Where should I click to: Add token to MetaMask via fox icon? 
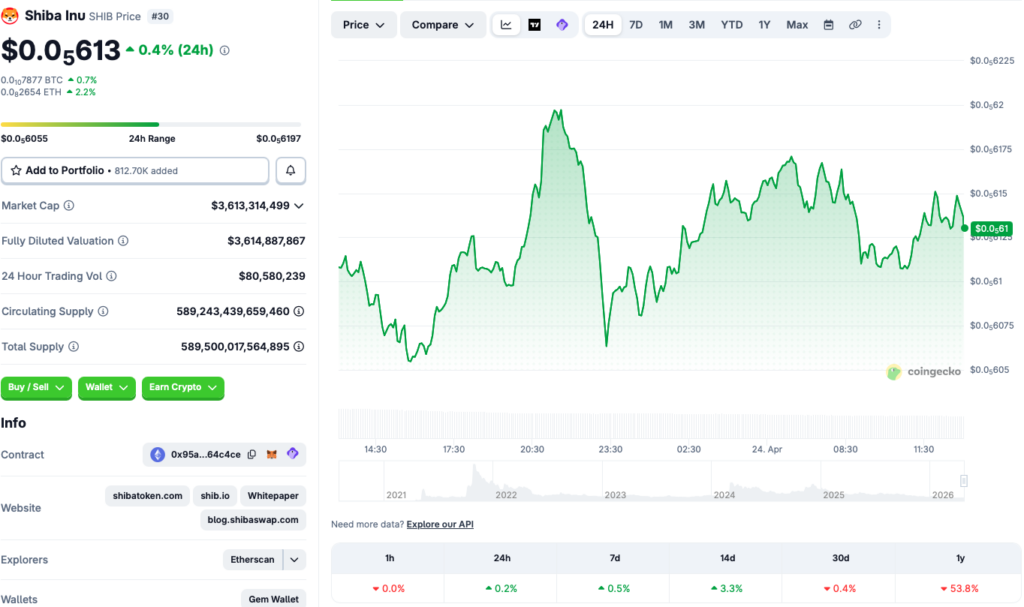pos(272,455)
